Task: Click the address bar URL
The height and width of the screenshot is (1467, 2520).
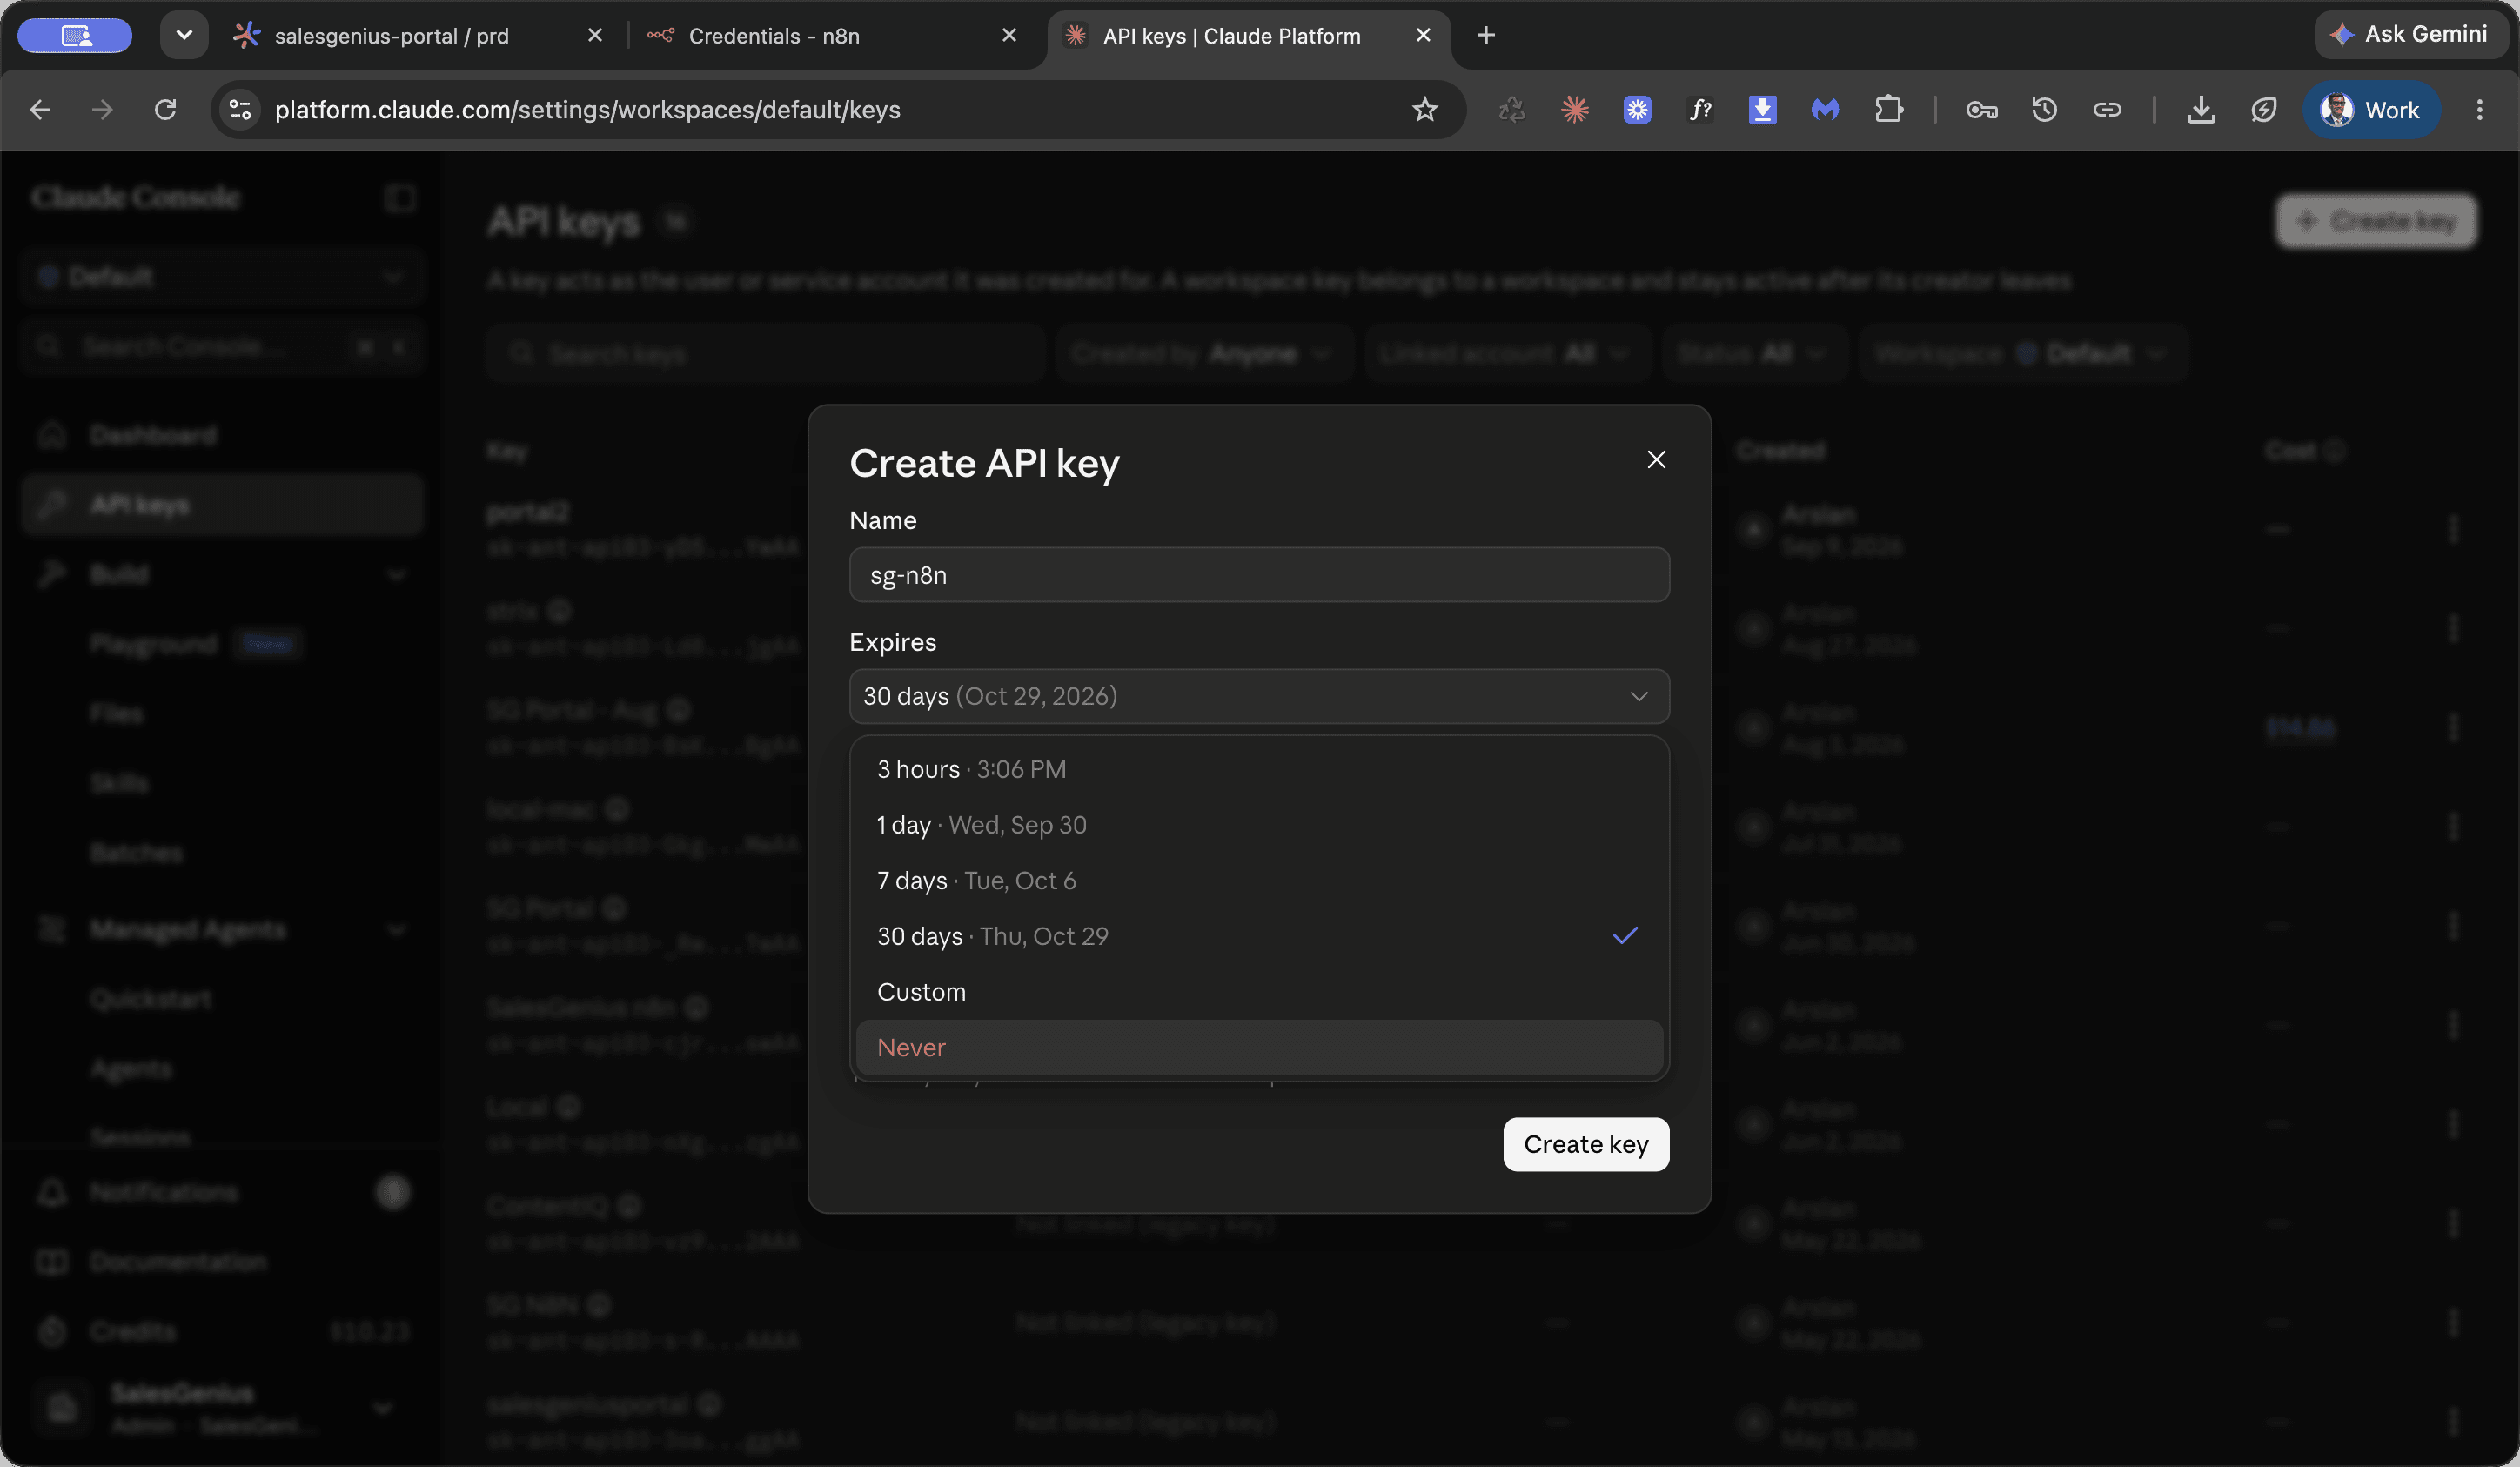Action: [x=587, y=109]
